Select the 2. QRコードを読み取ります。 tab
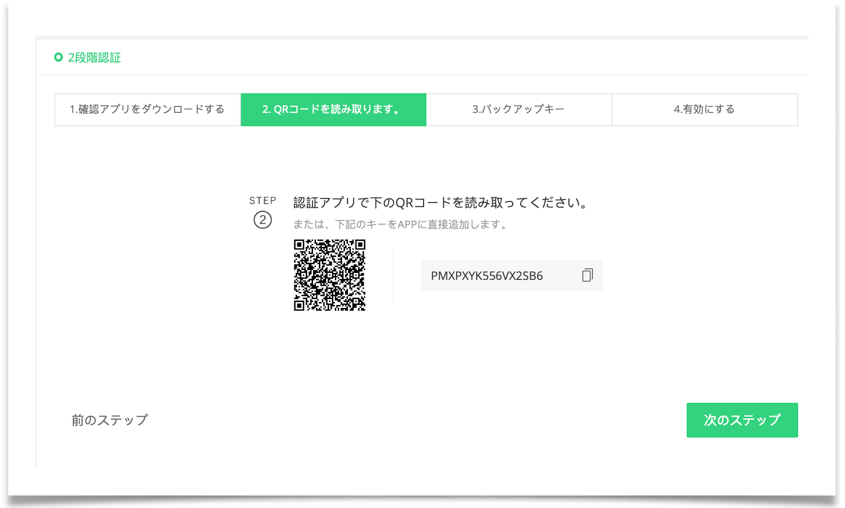The image size is (845, 508). coord(333,110)
